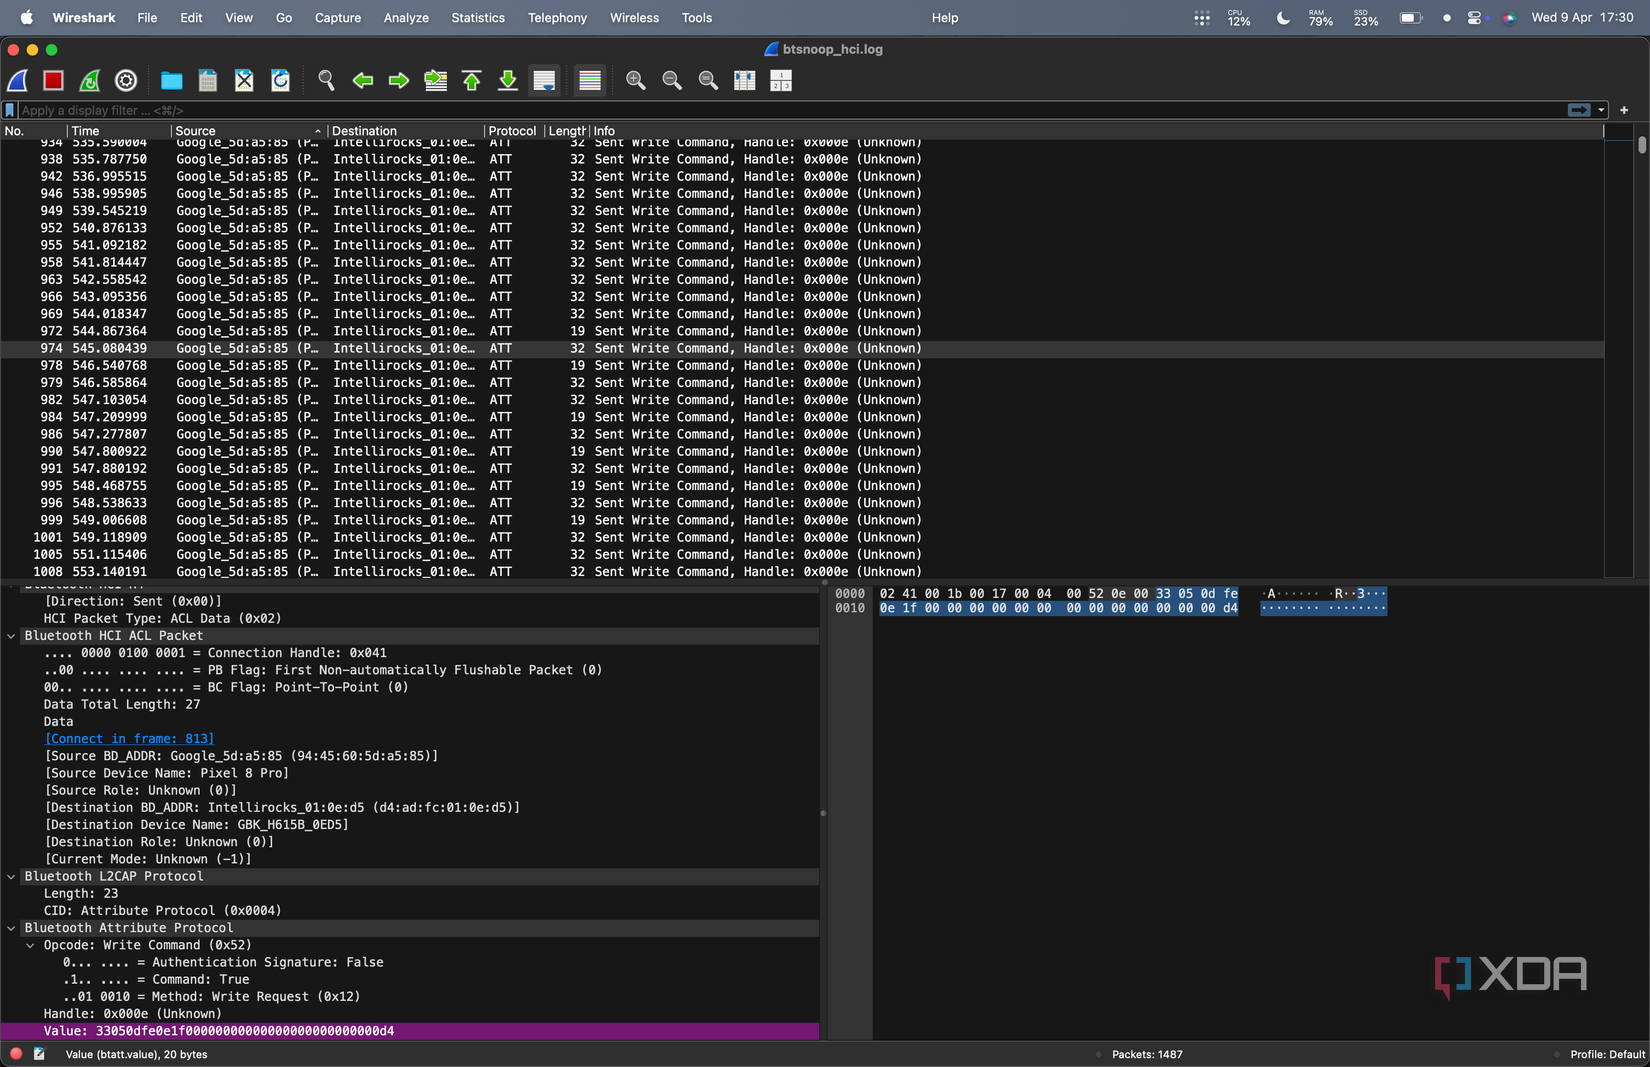Apply display filter arrow button
This screenshot has width=1650, height=1067.
point(1579,110)
